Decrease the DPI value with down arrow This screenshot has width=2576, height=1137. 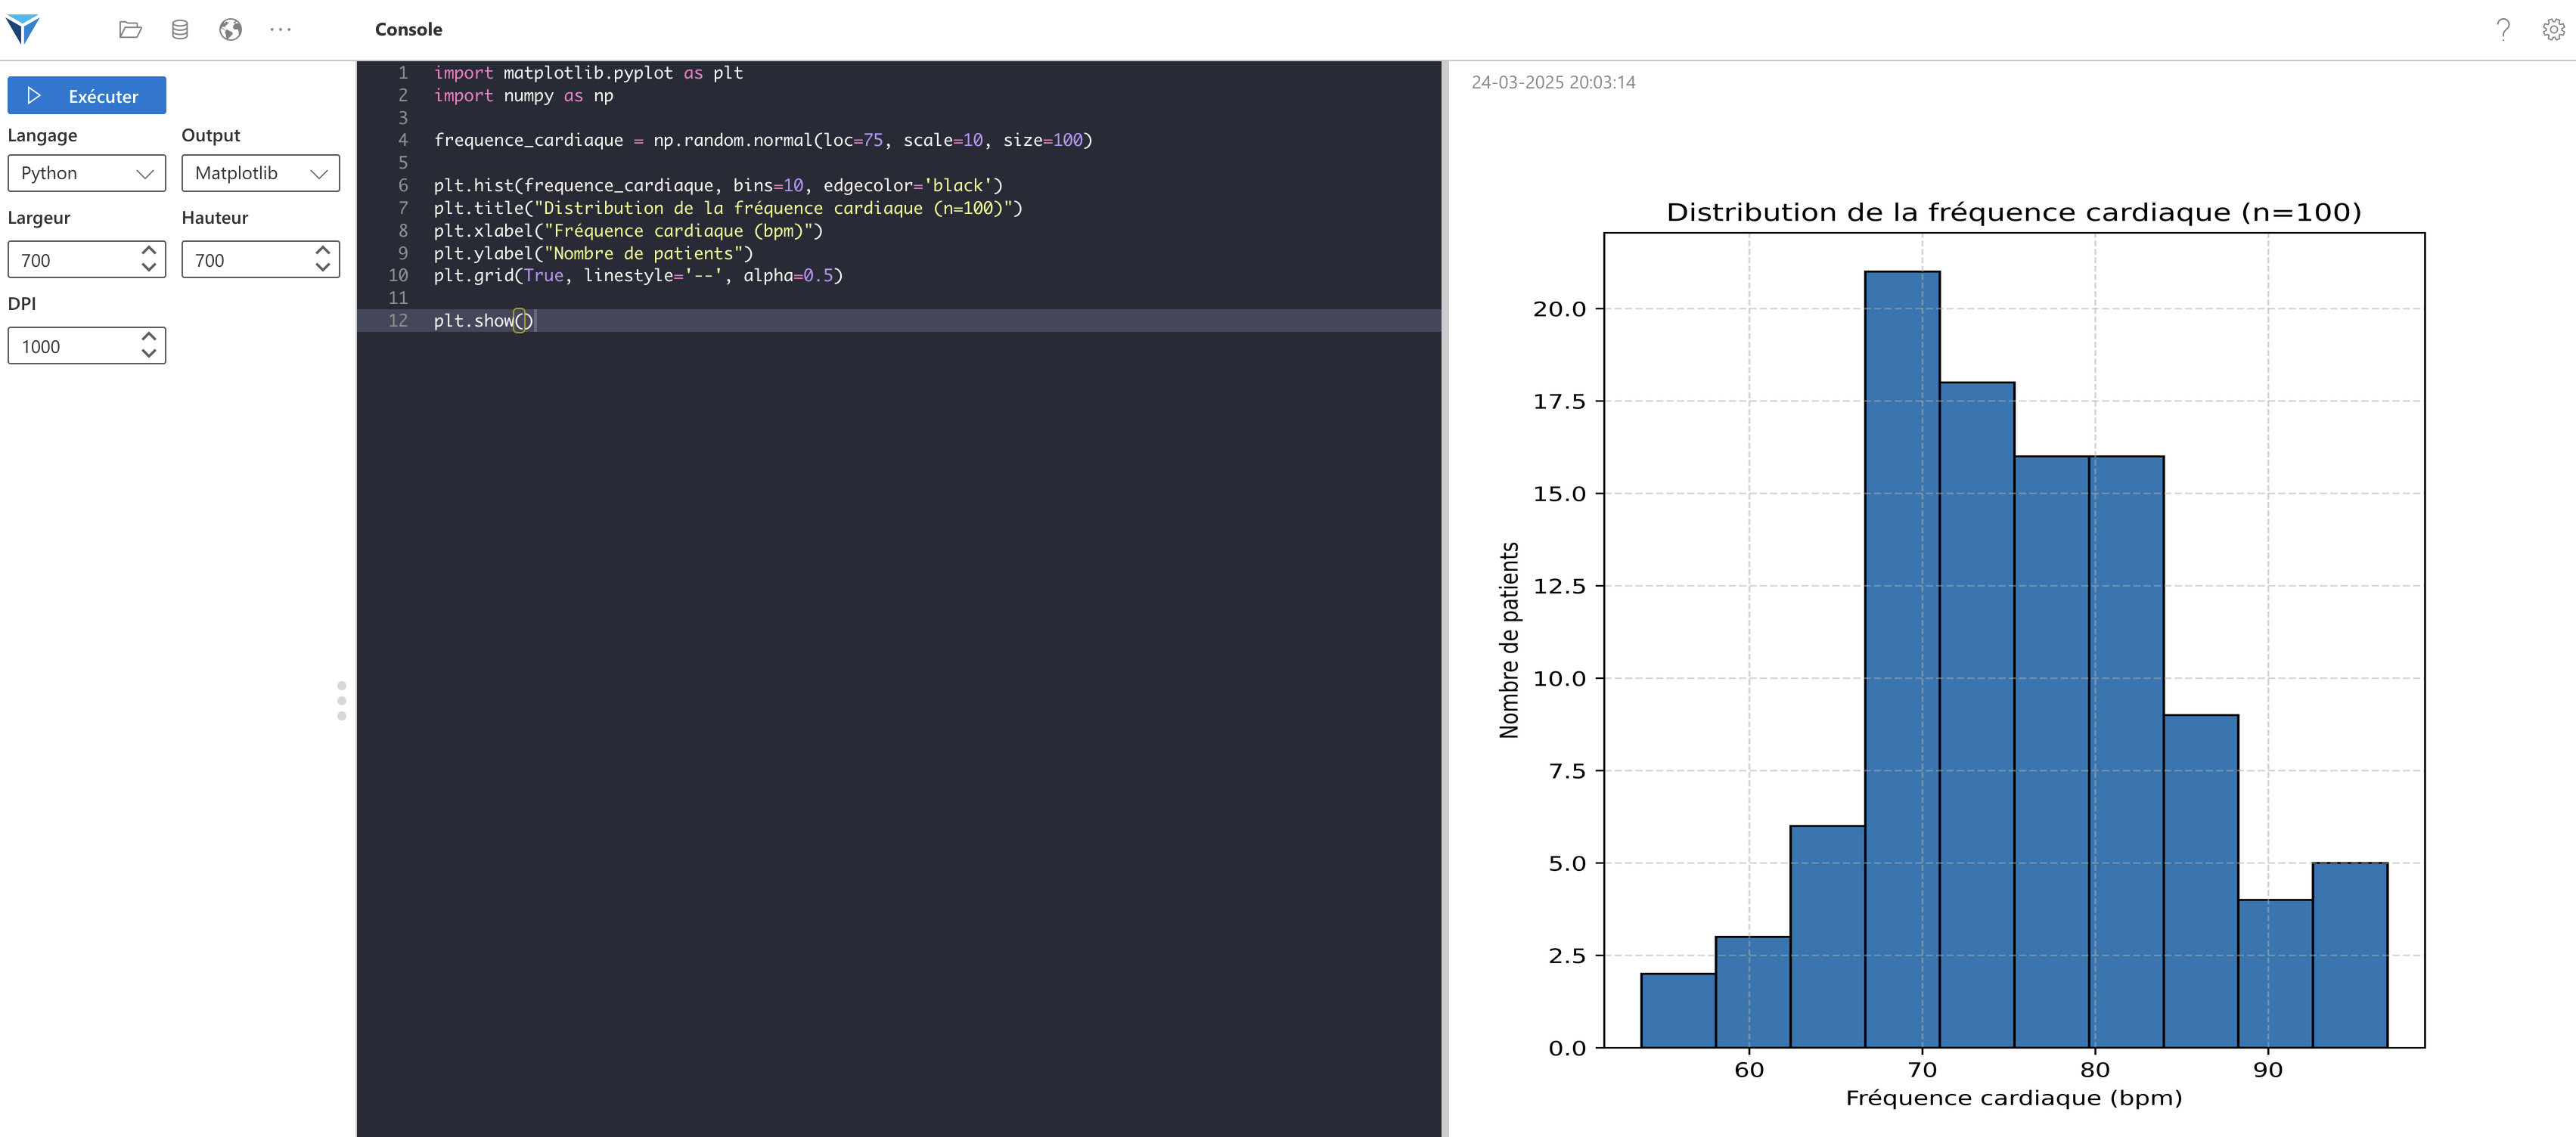(149, 354)
